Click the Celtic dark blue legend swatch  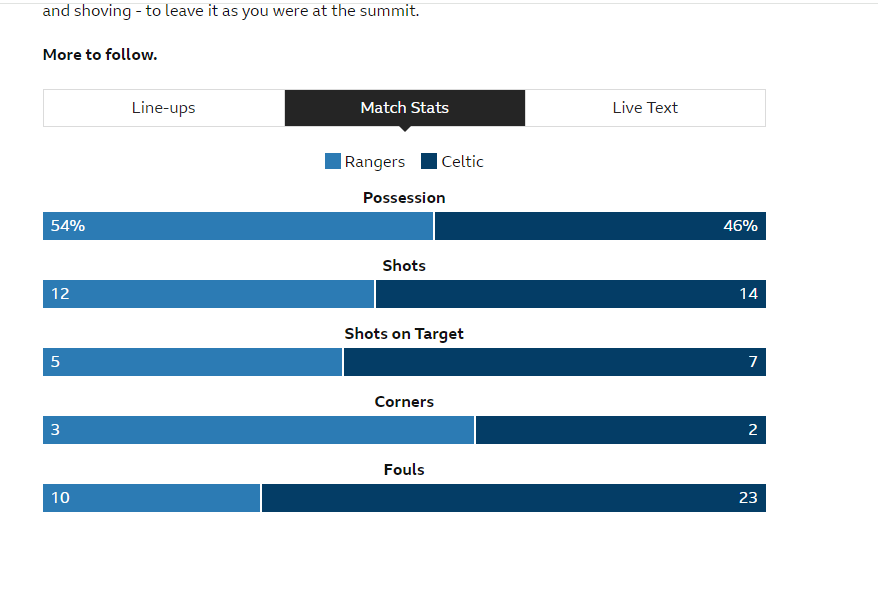pyautogui.click(x=429, y=161)
